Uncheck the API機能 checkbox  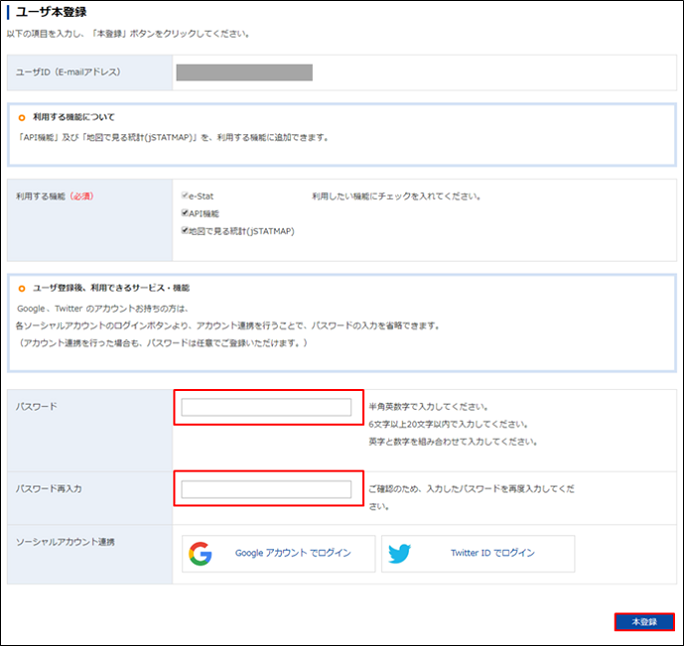pos(185,213)
